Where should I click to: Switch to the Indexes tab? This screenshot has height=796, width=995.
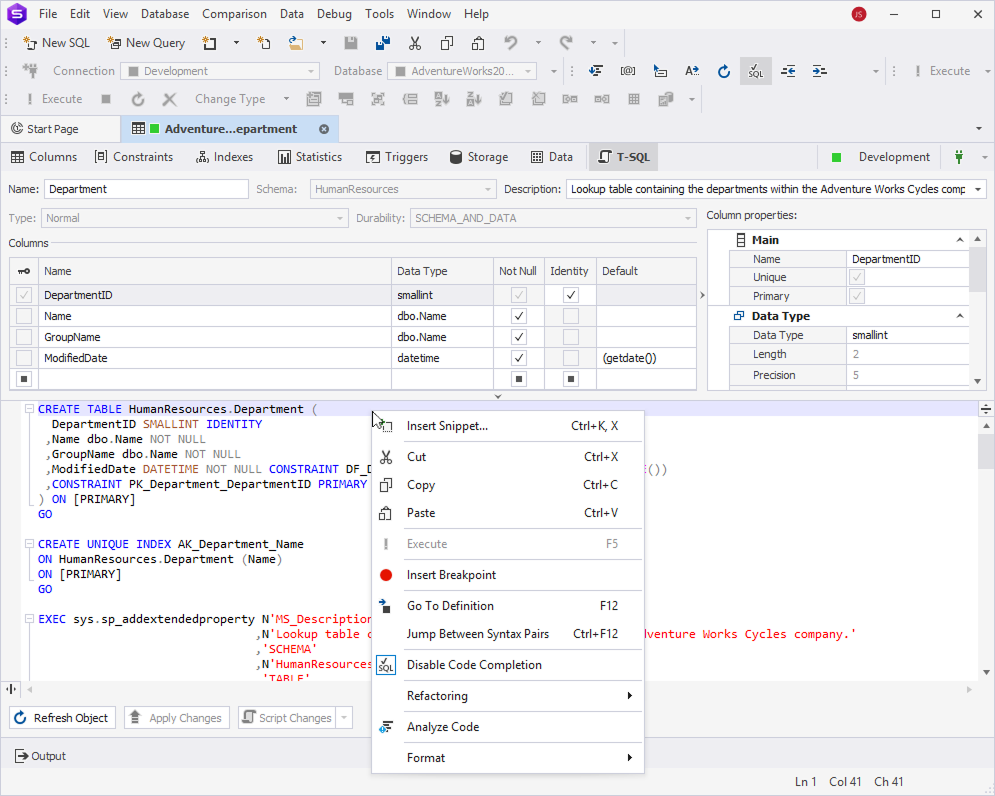(224, 157)
